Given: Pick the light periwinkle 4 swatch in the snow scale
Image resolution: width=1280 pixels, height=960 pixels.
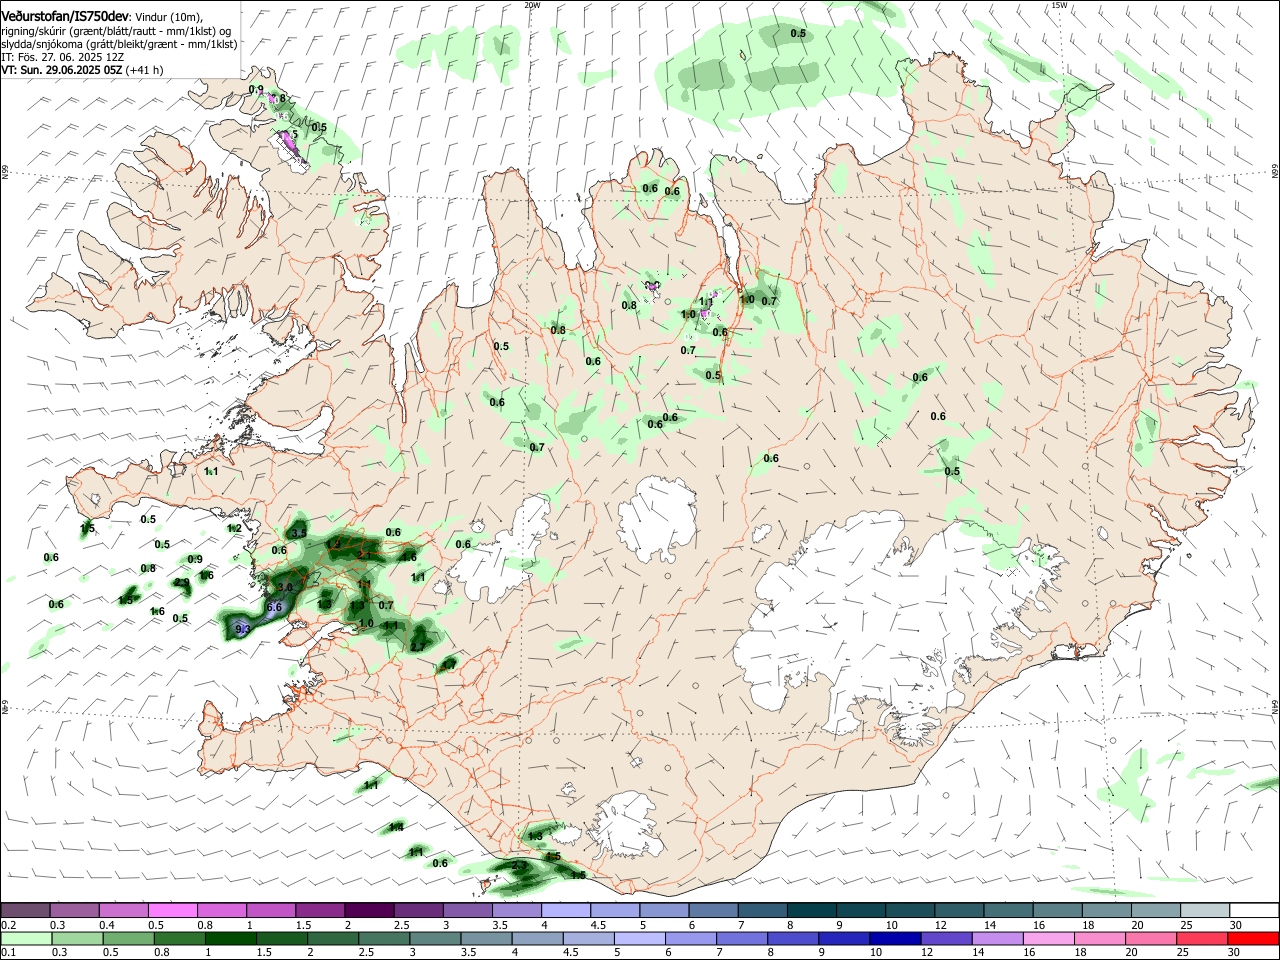Looking at the screenshot, I should (x=566, y=911).
